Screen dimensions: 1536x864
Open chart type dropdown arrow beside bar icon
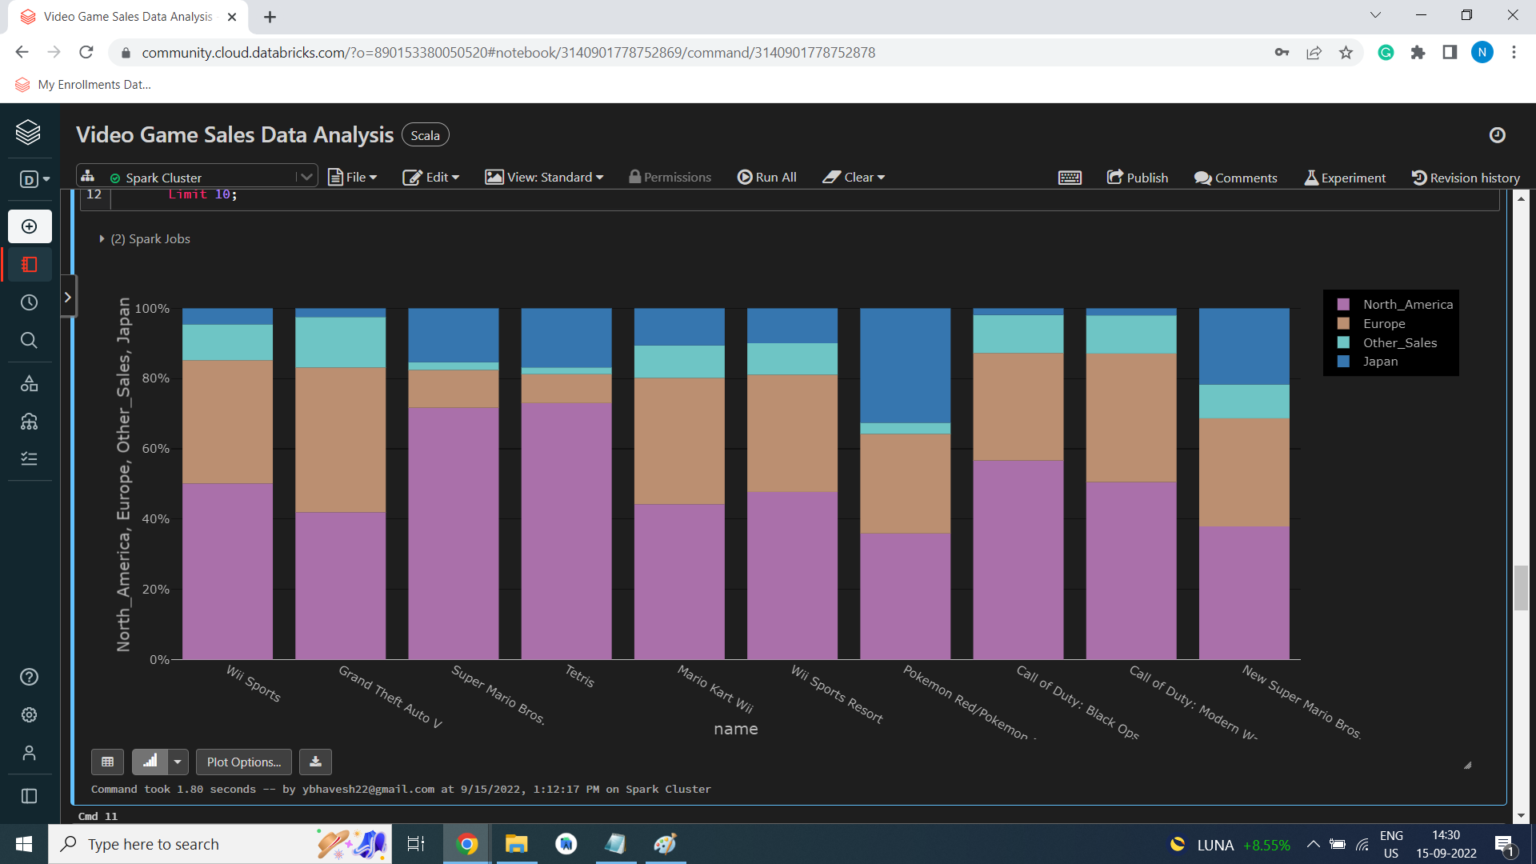click(x=178, y=762)
